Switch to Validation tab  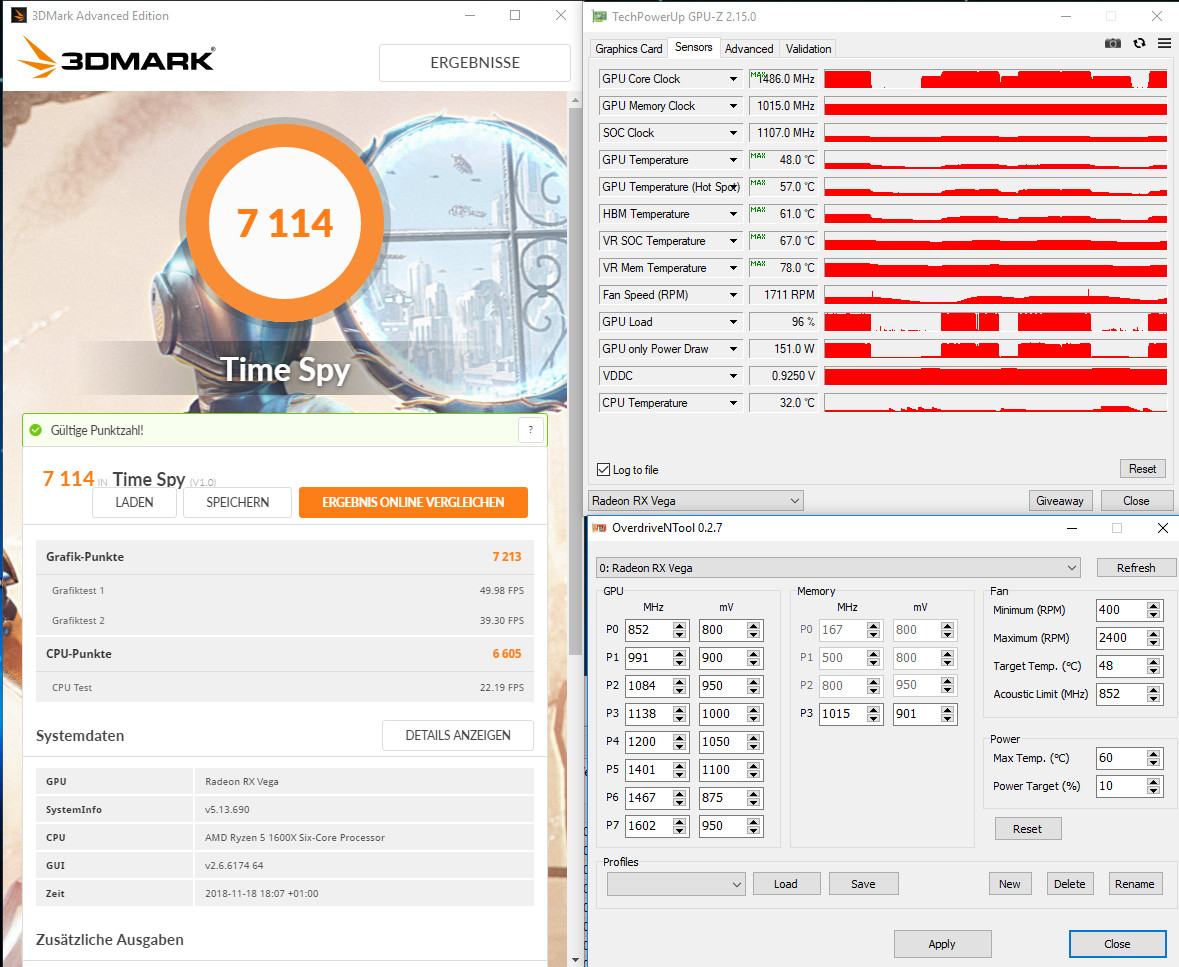[x=808, y=49]
